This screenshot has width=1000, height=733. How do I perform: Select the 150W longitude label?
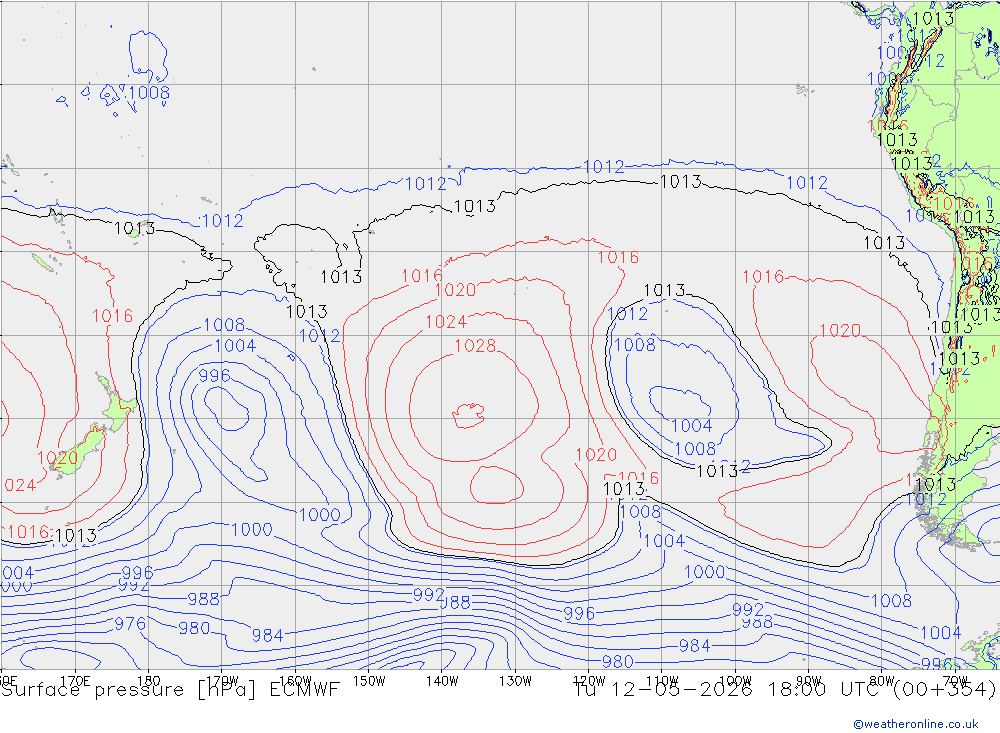pos(369,681)
